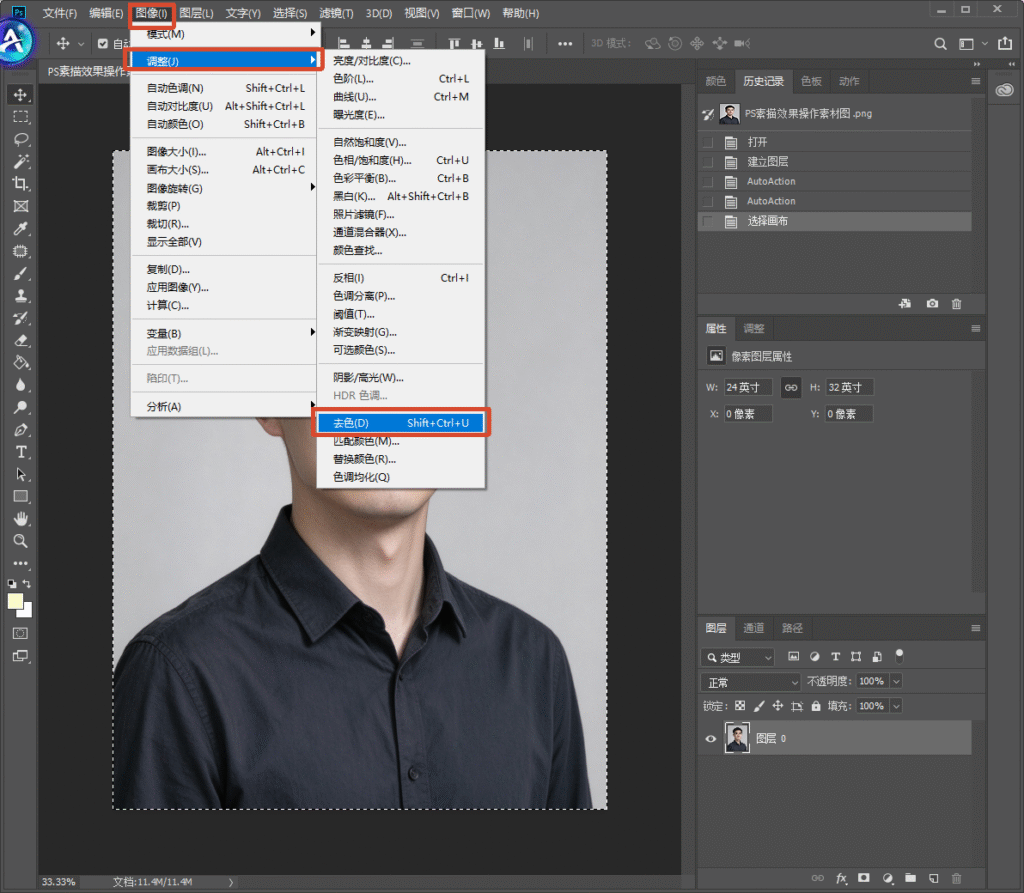Create new snapshot camera icon in History
Viewport: 1024px width, 893px height.
point(932,304)
